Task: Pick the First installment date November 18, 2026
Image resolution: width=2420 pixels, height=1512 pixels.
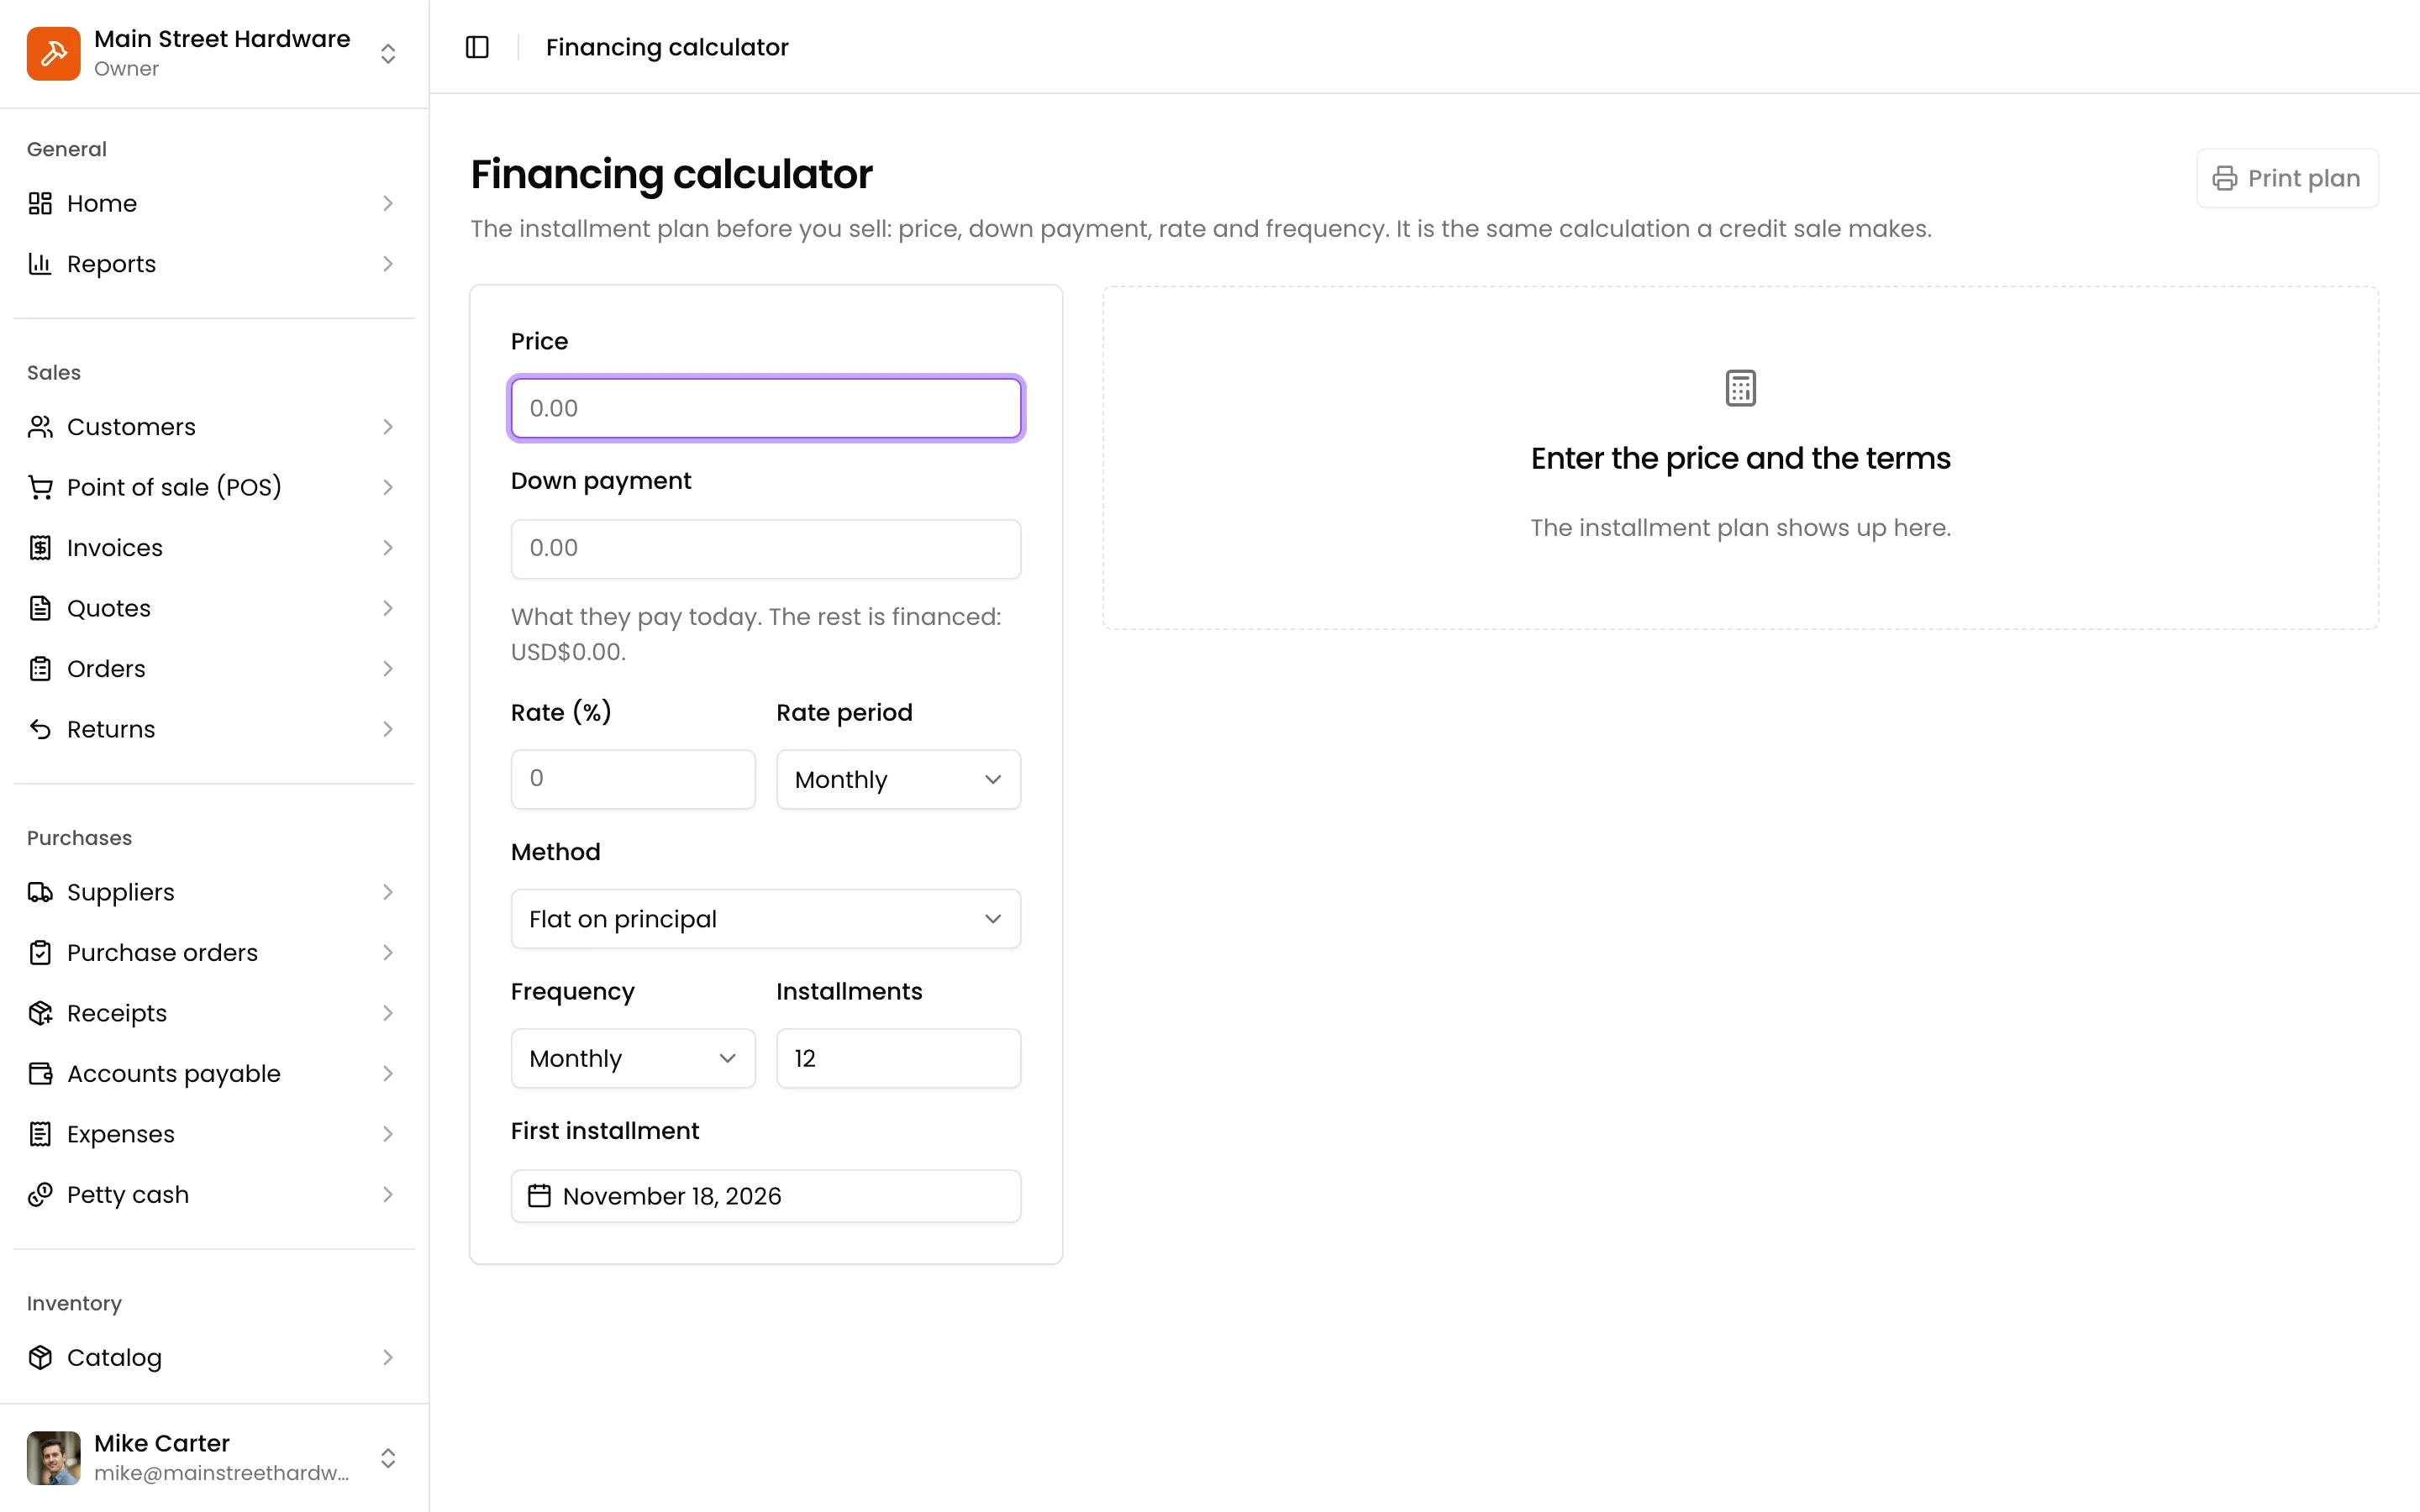Action: point(766,1196)
